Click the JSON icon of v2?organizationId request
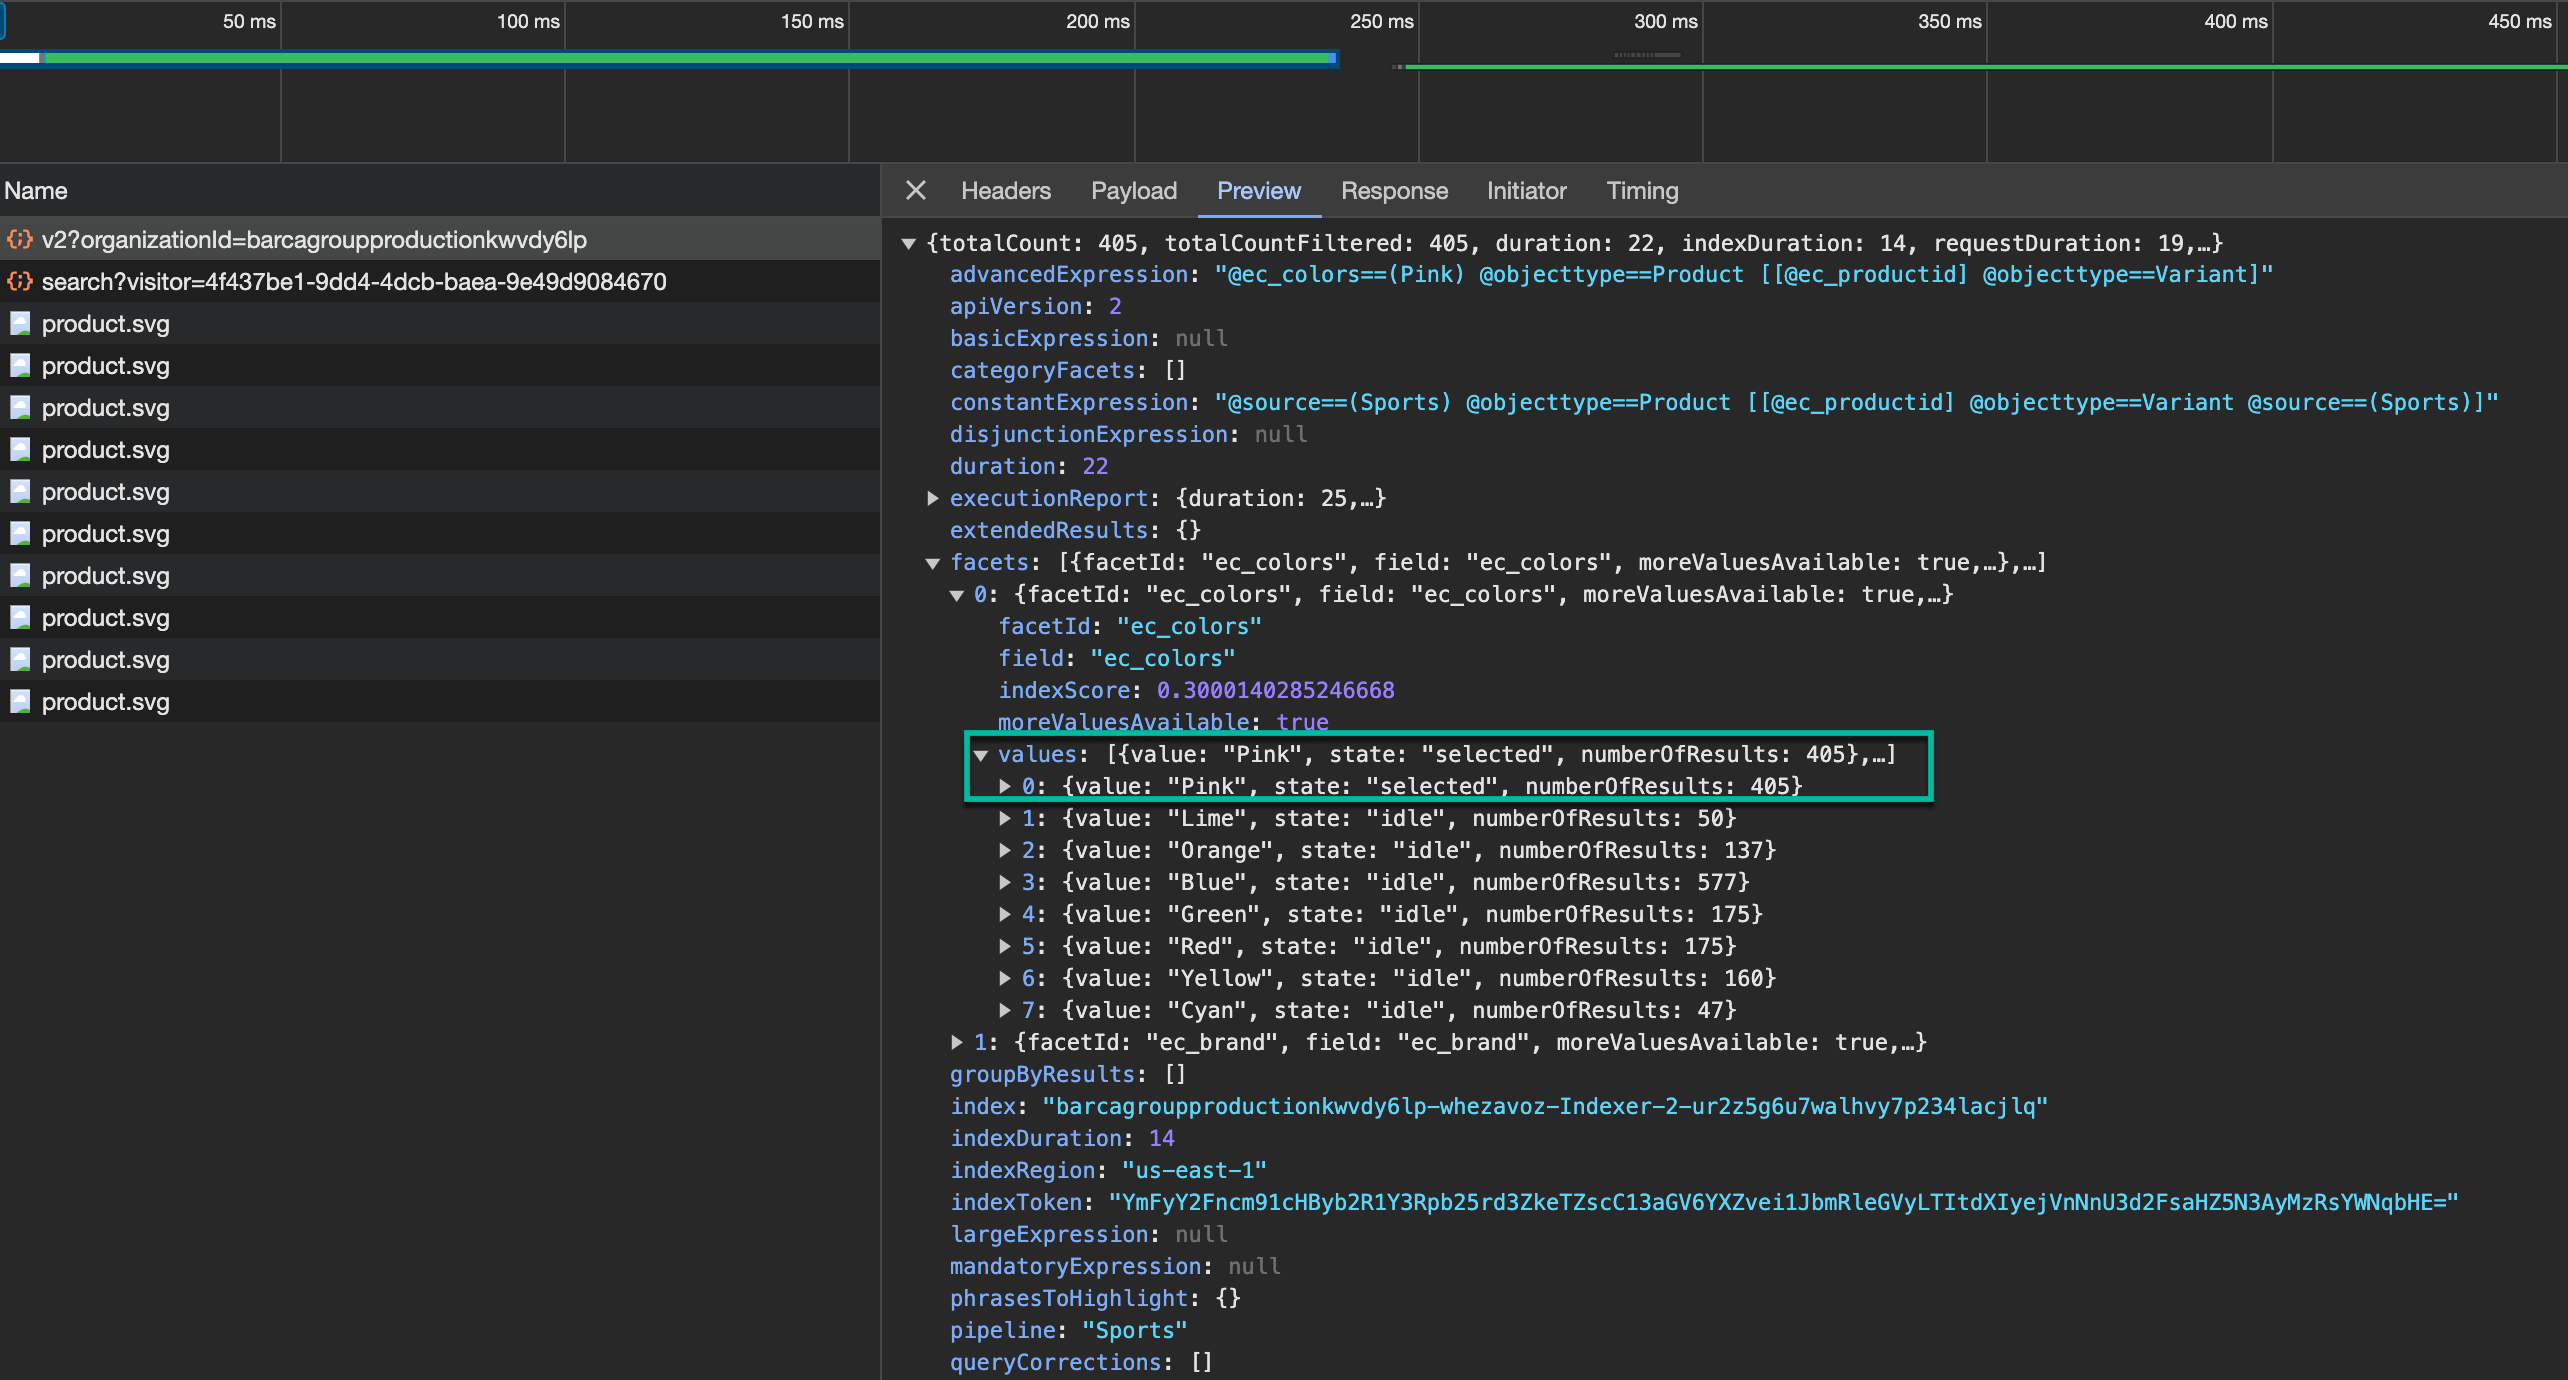Viewport: 2568px width, 1380px height. (x=19, y=240)
